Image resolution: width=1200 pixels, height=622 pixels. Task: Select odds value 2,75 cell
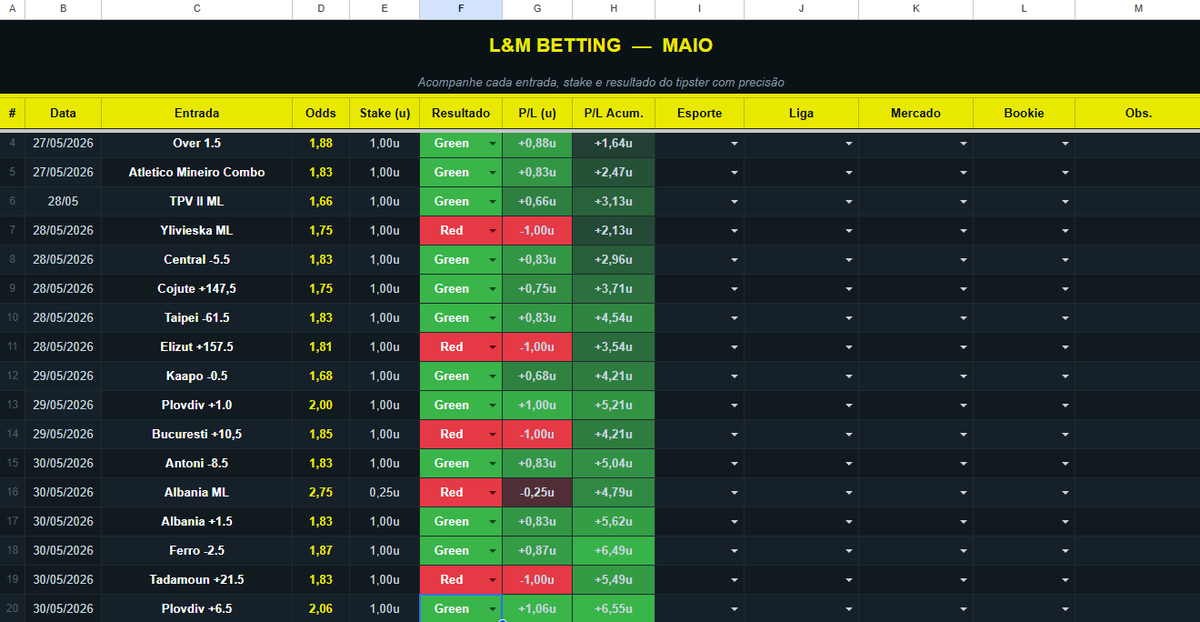tap(321, 492)
